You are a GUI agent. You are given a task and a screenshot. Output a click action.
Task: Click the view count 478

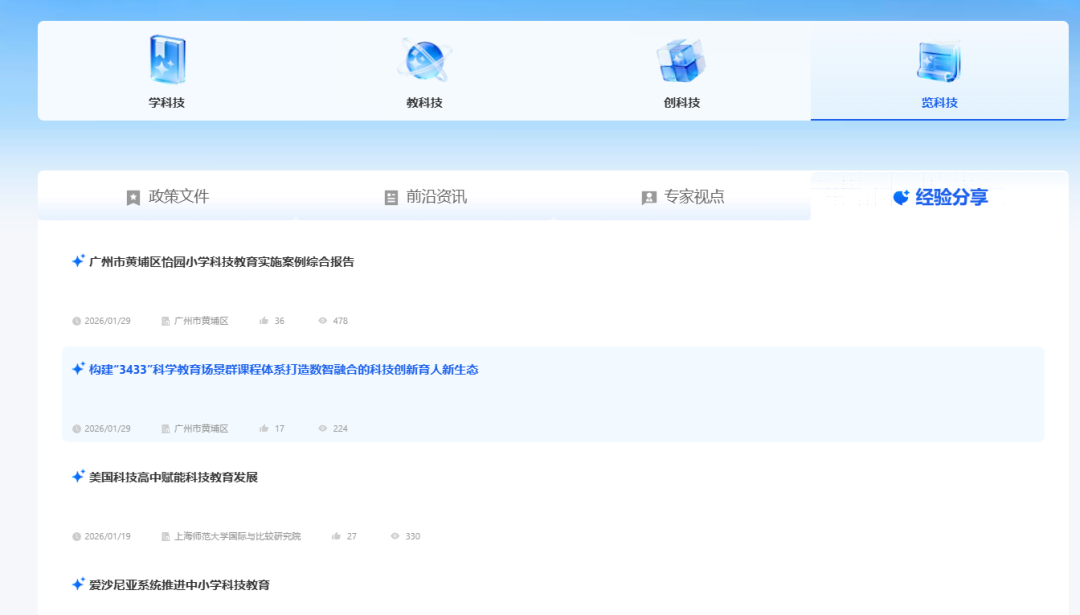(340, 321)
